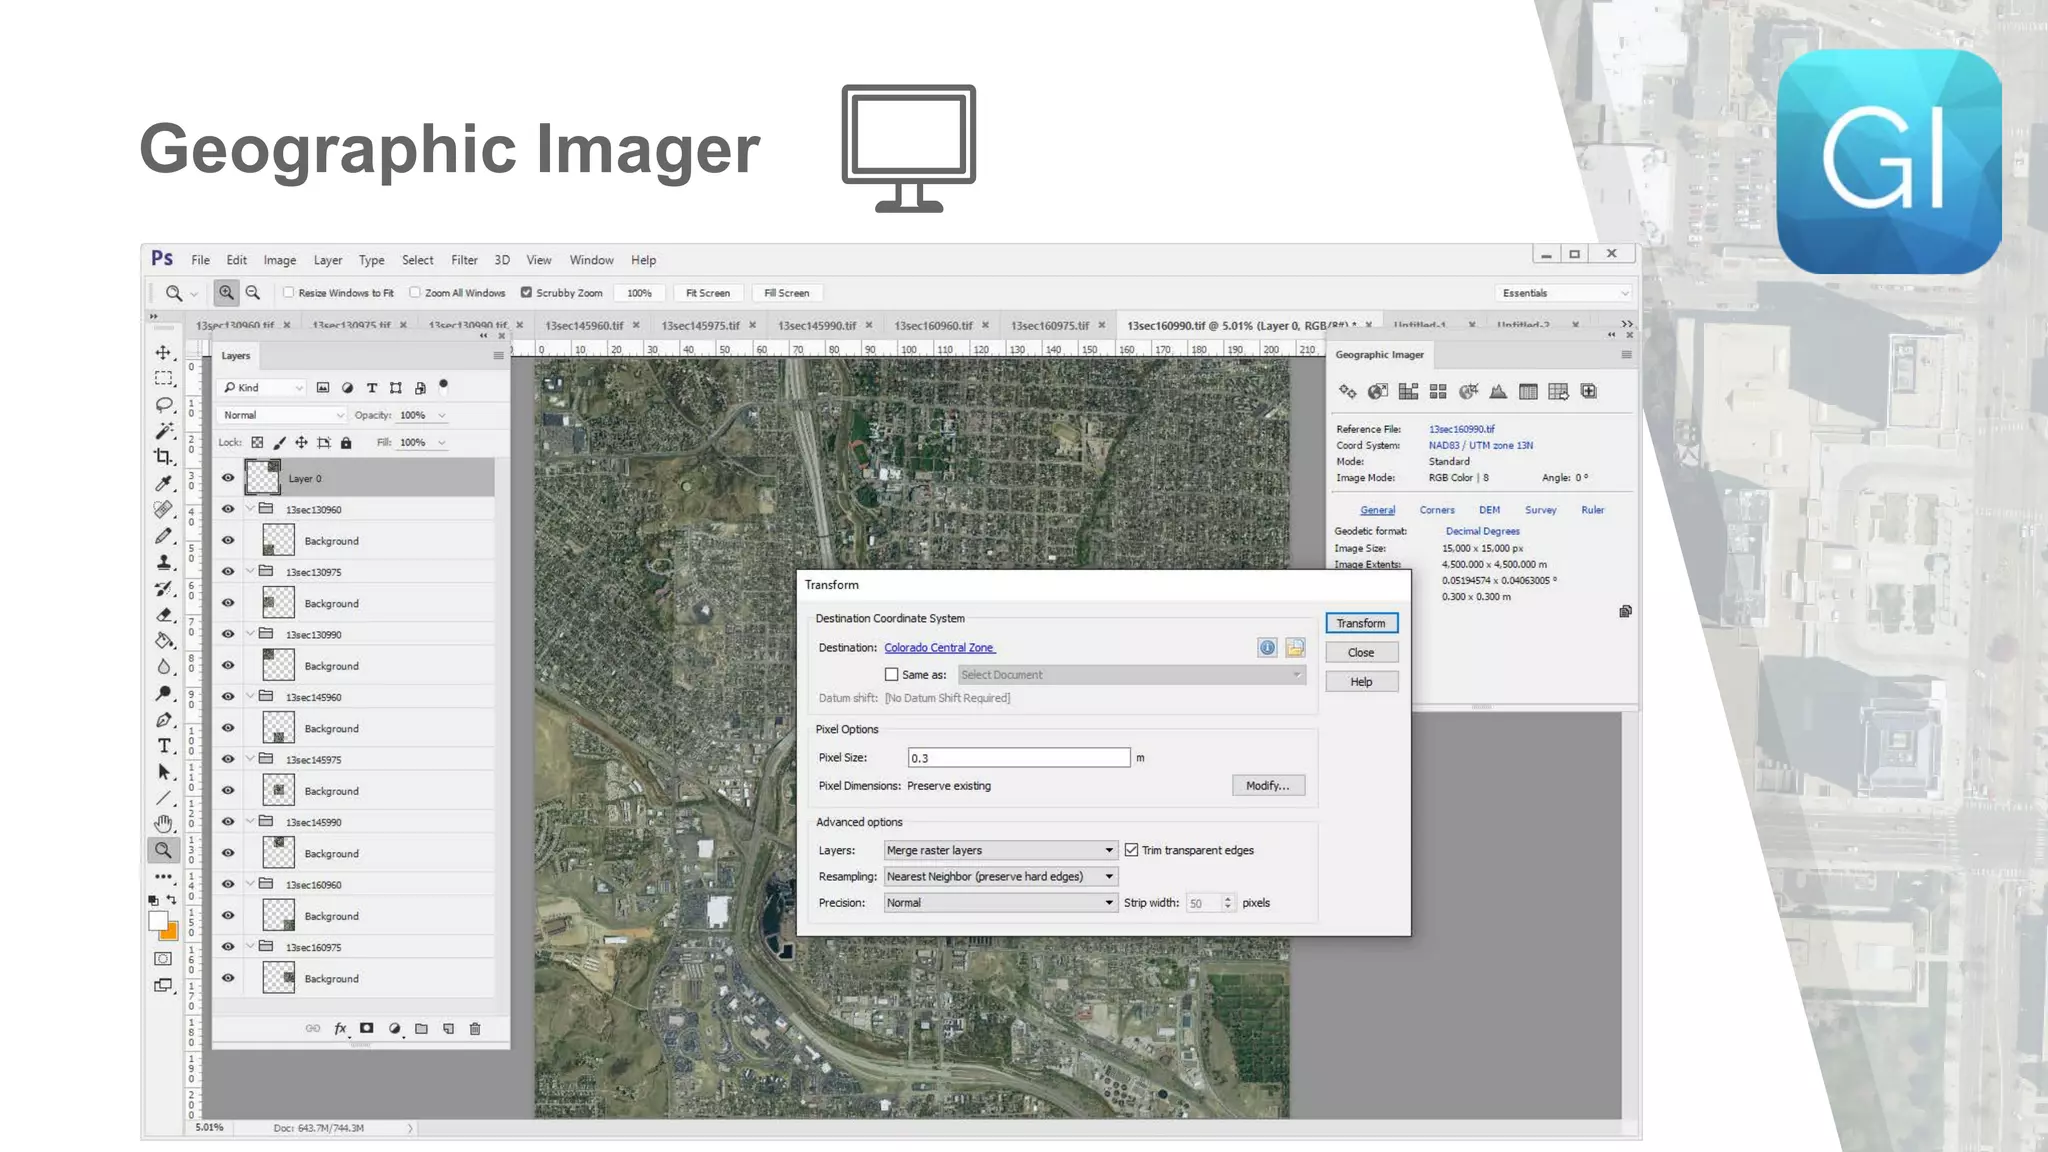Click the Zoom In magnifier in options bar
This screenshot has height=1152, width=2048.
tap(226, 293)
